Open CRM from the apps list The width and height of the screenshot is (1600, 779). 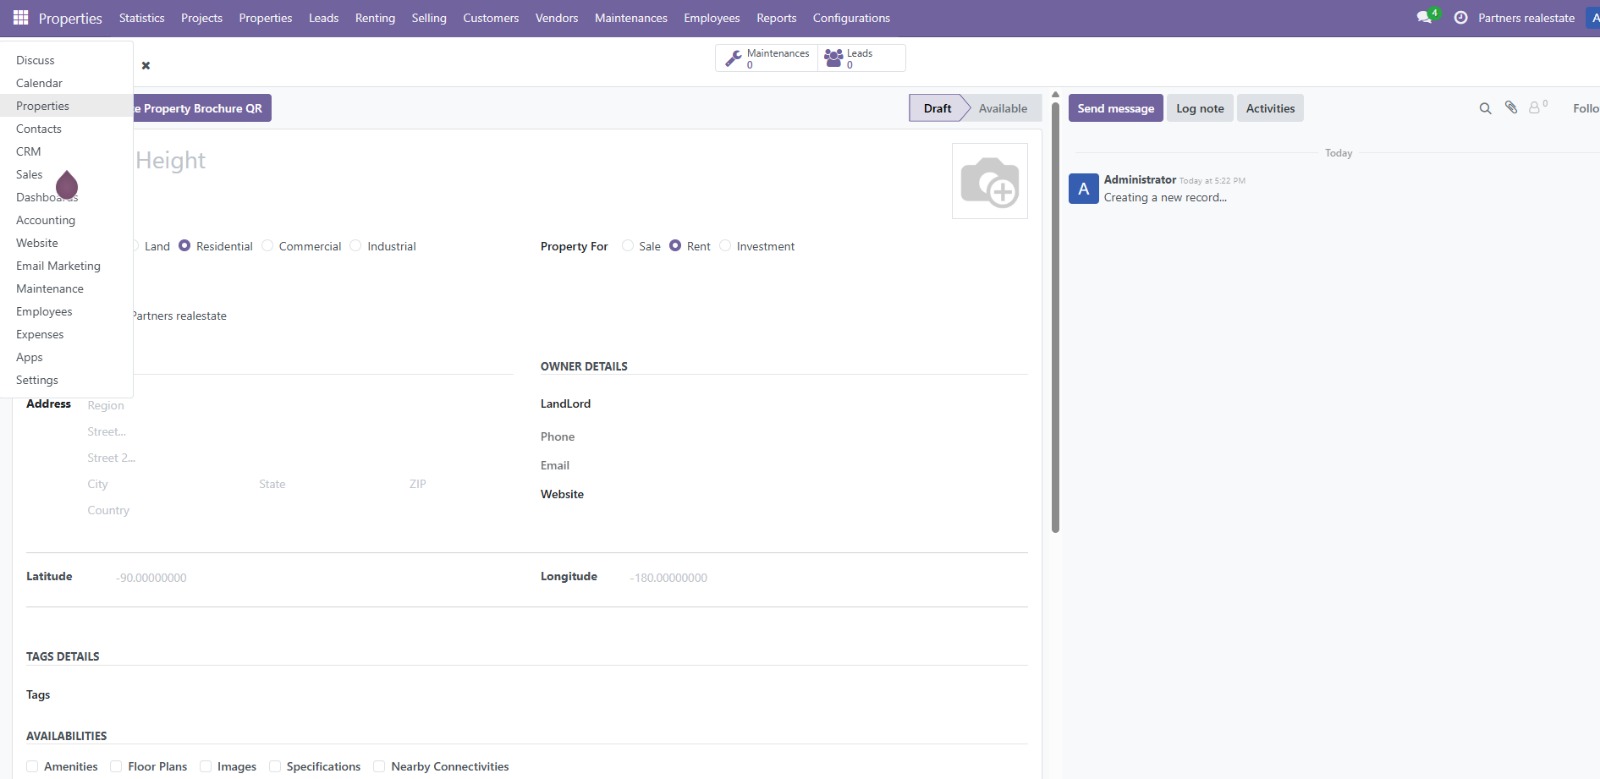pos(29,152)
